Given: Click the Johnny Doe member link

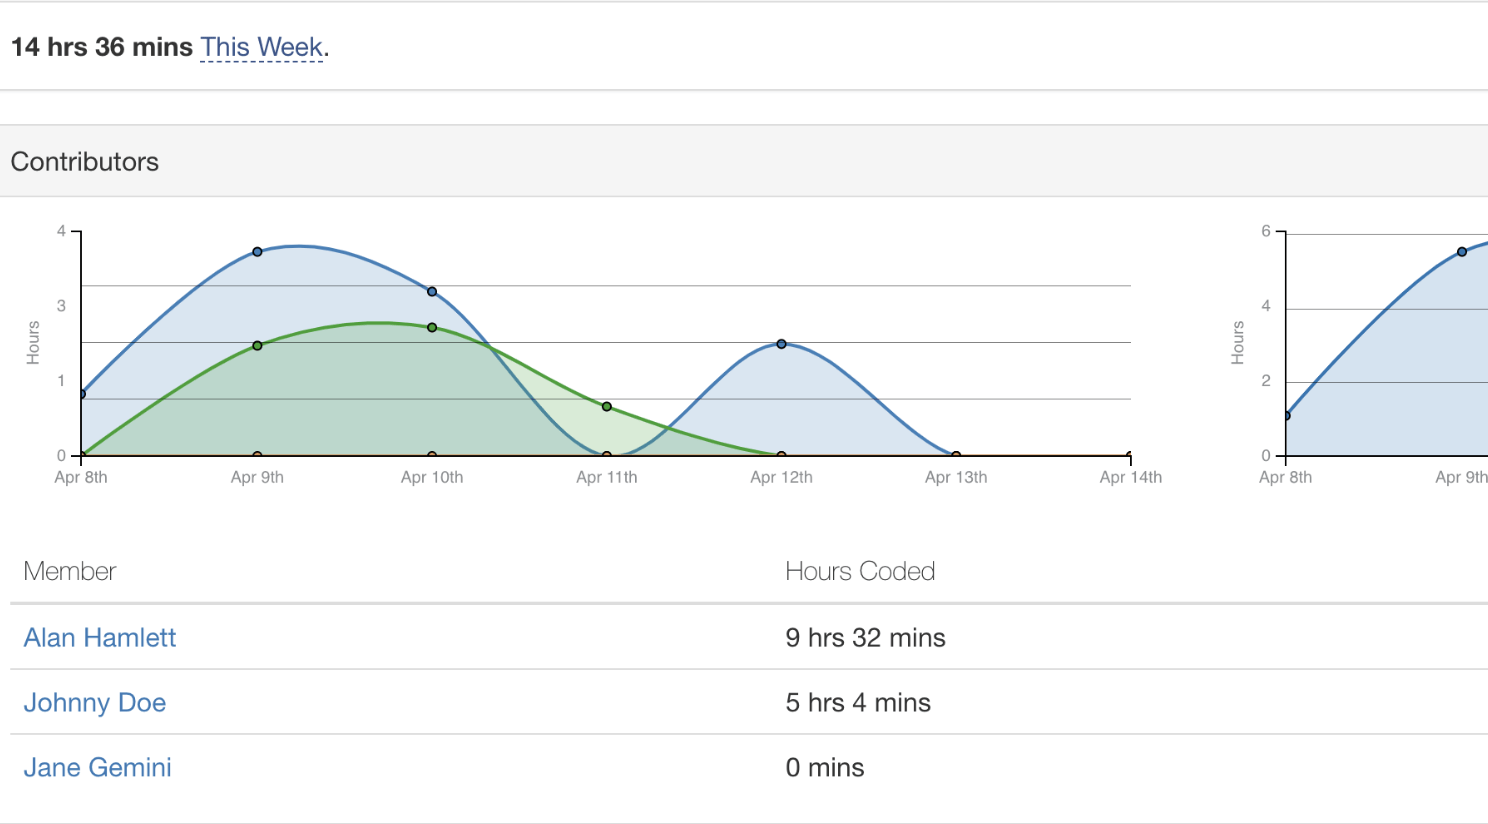Looking at the screenshot, I should coord(95,702).
